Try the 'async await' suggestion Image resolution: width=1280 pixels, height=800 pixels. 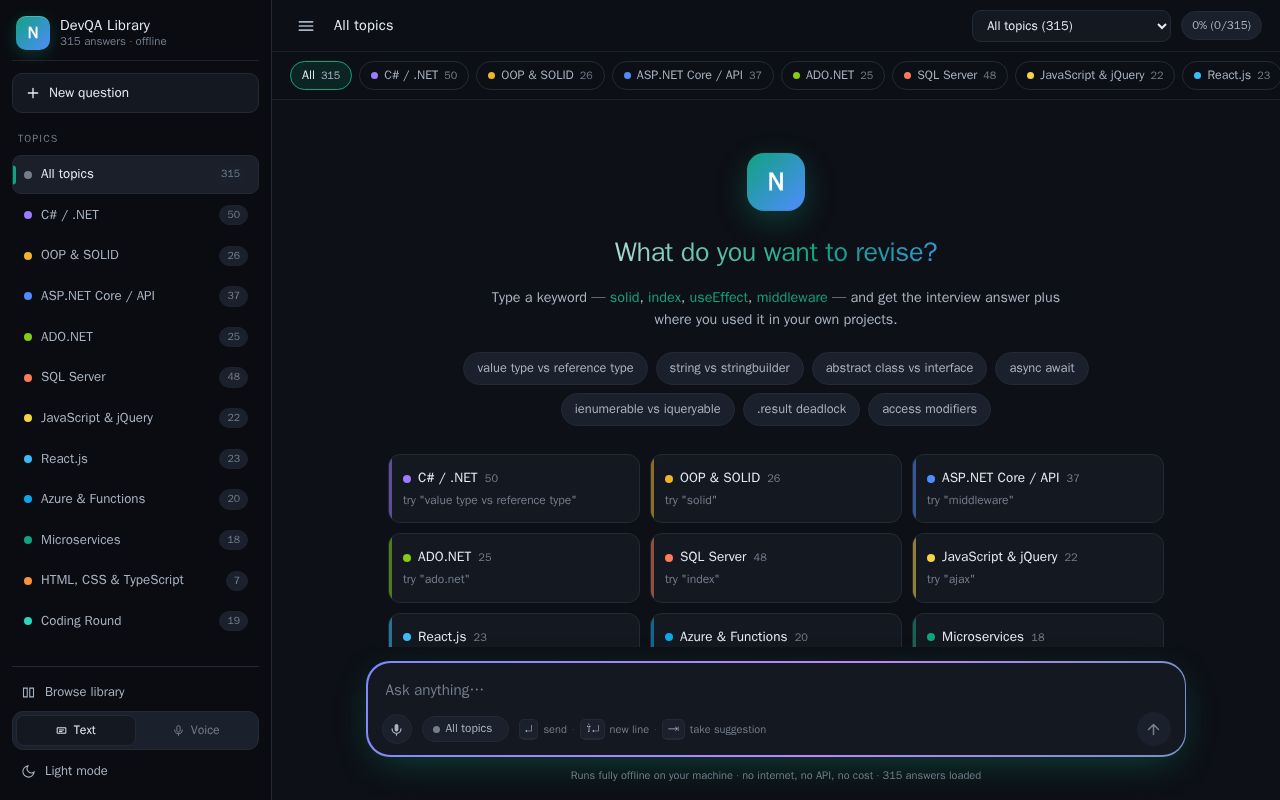pos(1042,368)
